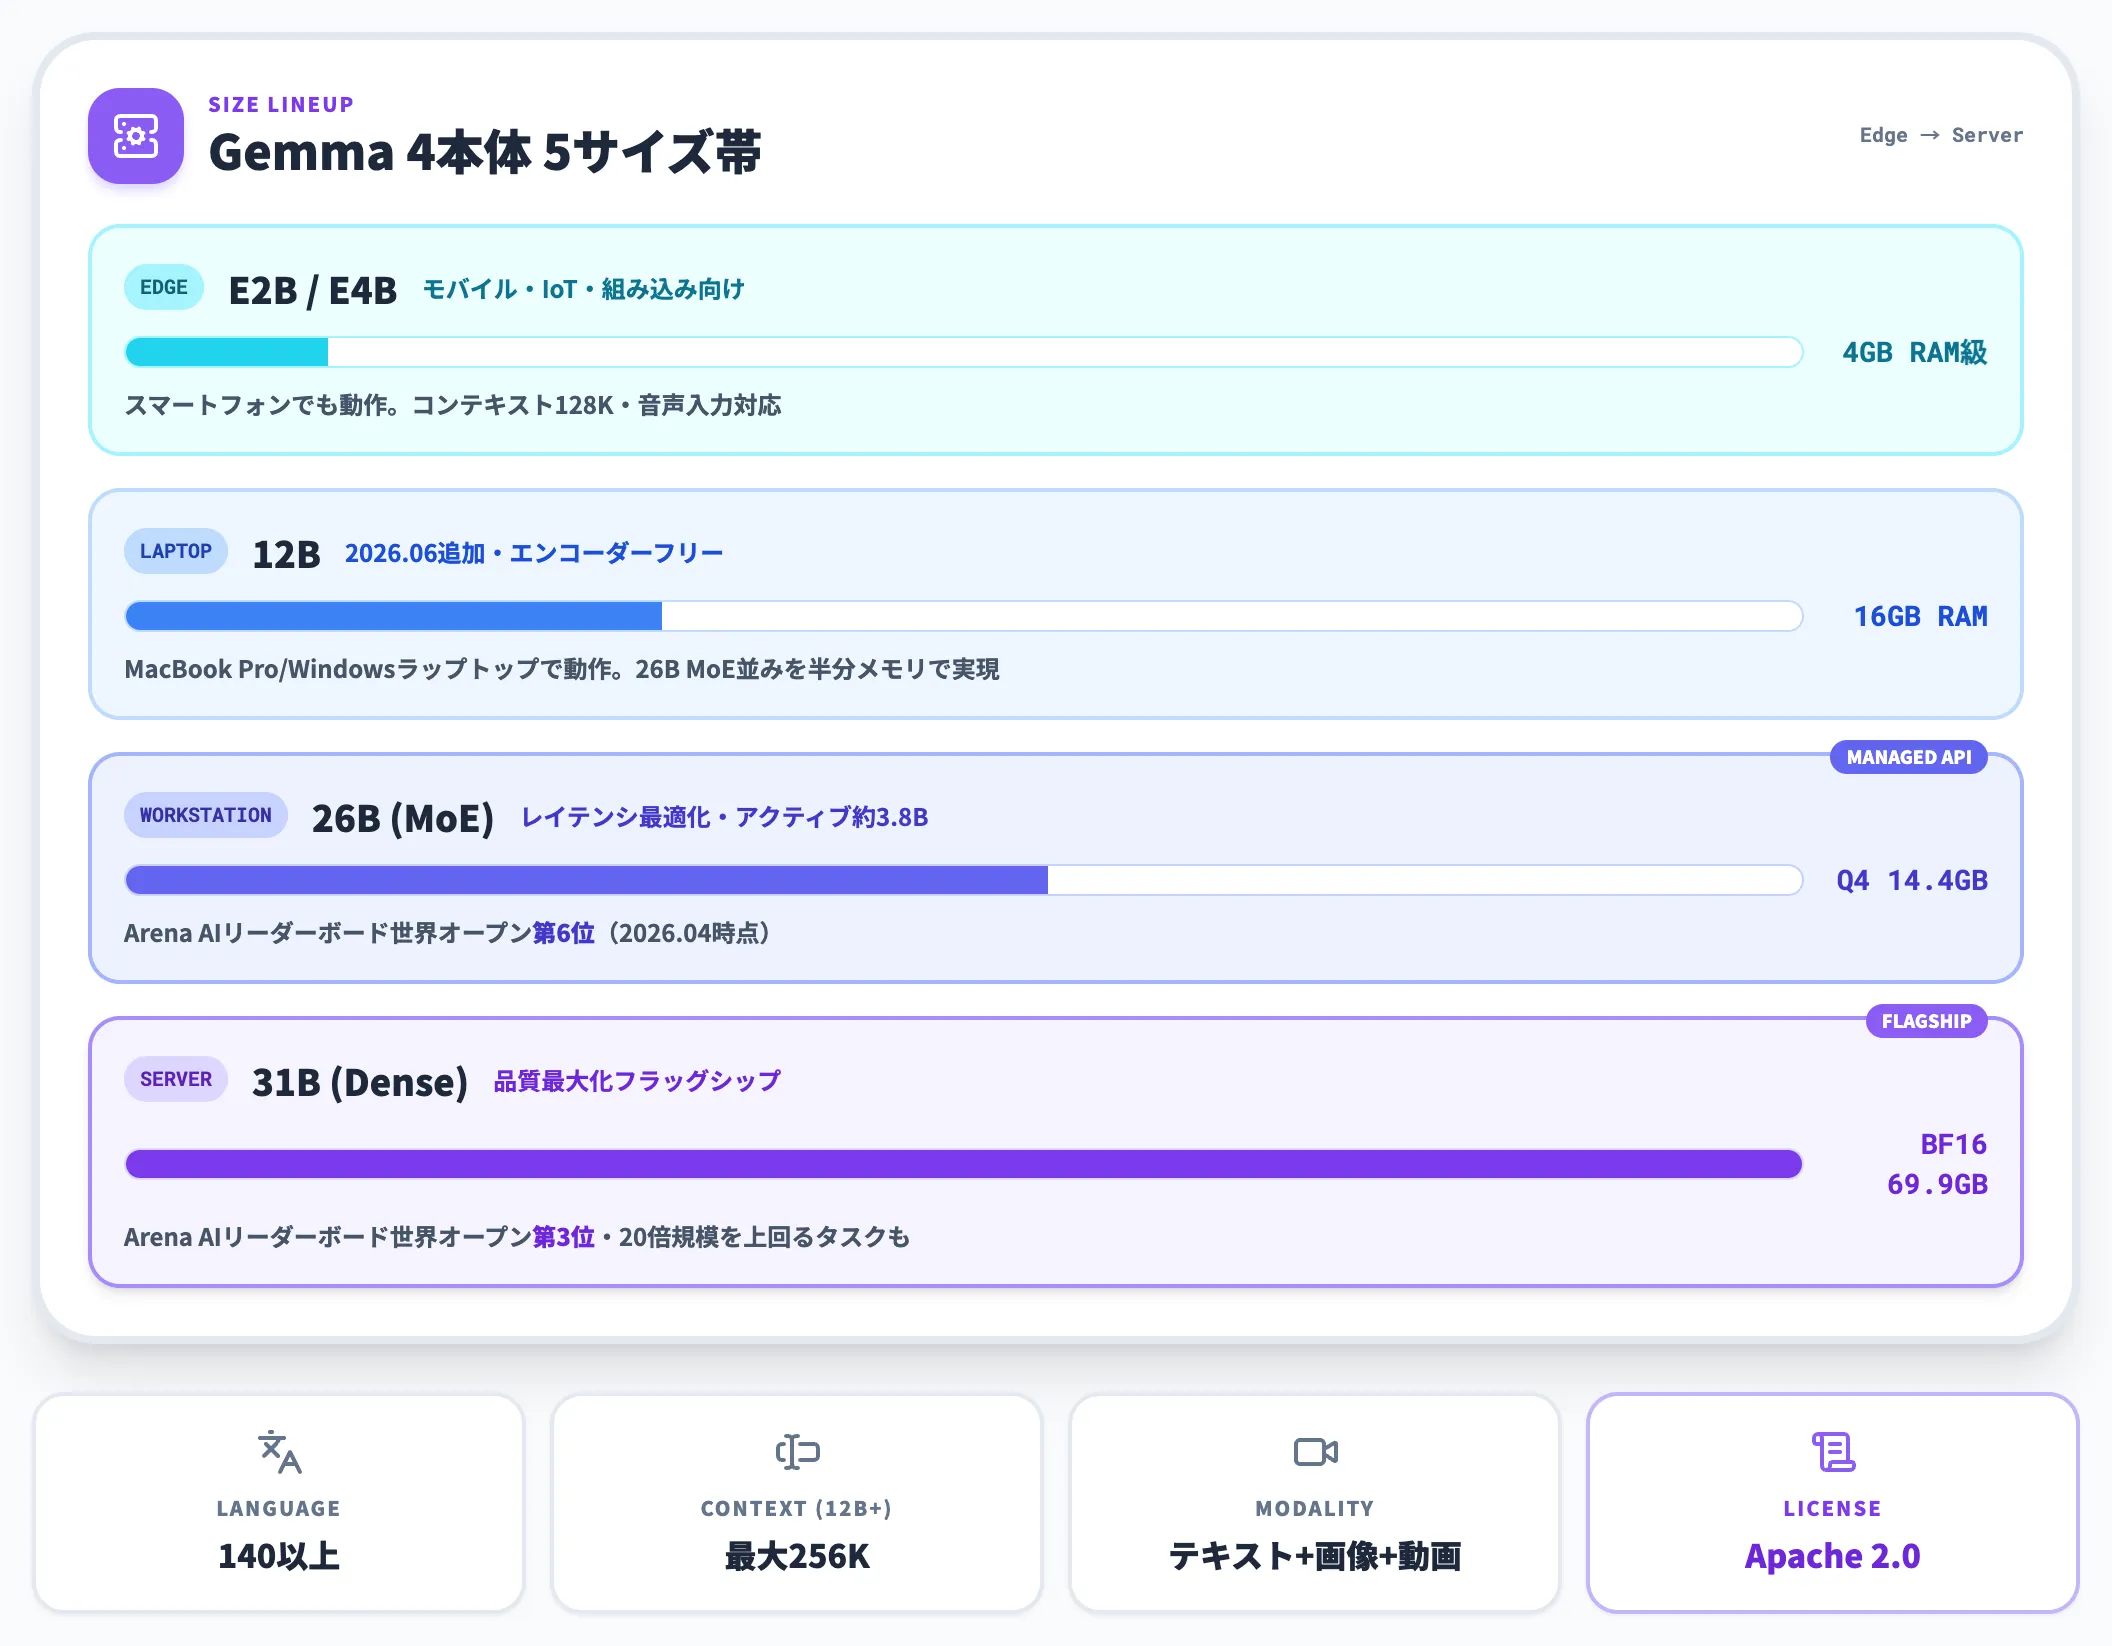Click the purple model settings icon in header
The image size is (2112, 1646).
136,136
